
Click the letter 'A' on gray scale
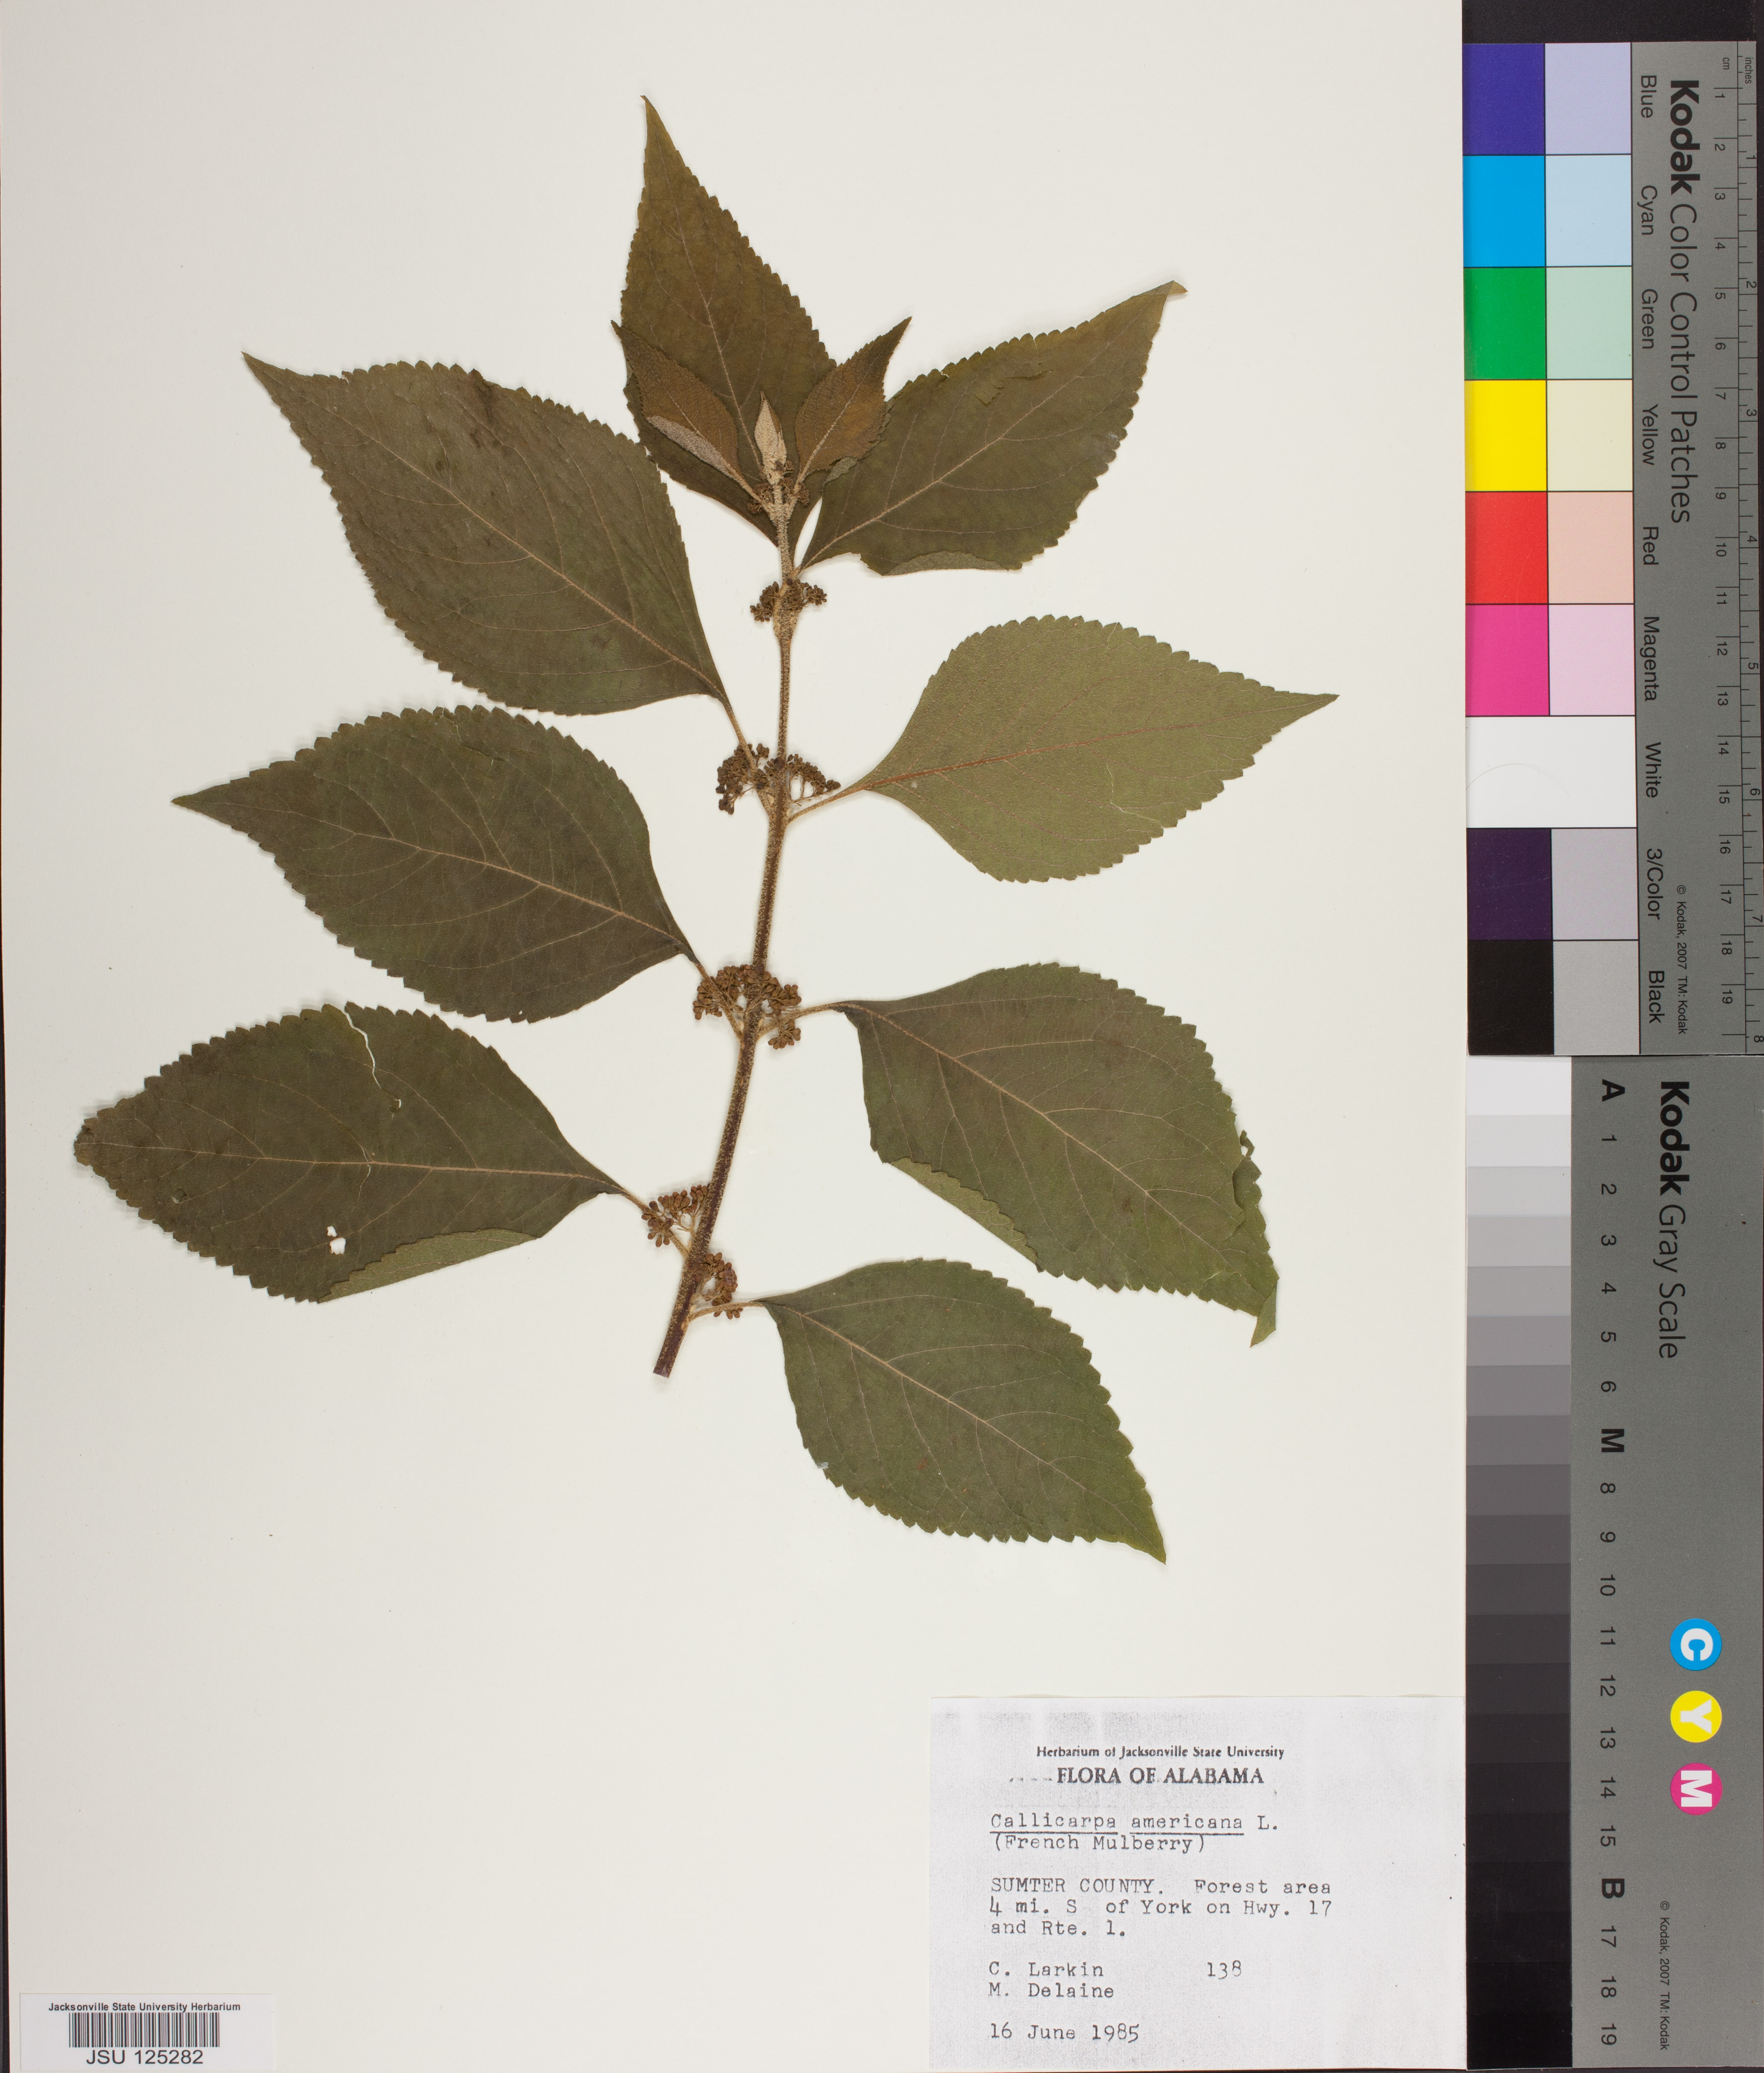[x=1611, y=1090]
